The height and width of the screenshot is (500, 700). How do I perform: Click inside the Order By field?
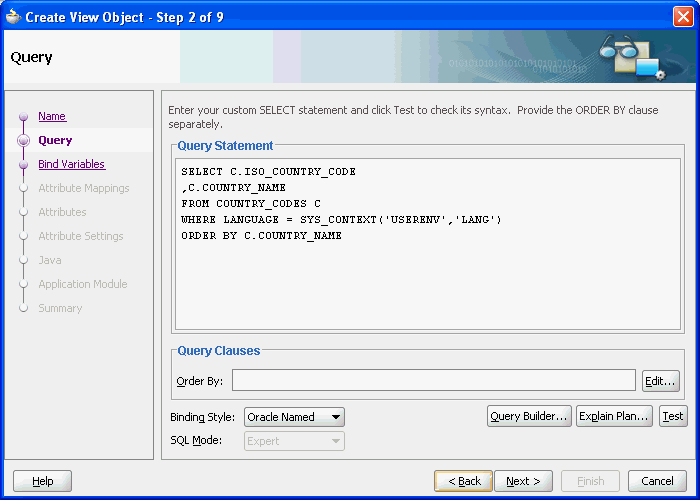tap(433, 380)
